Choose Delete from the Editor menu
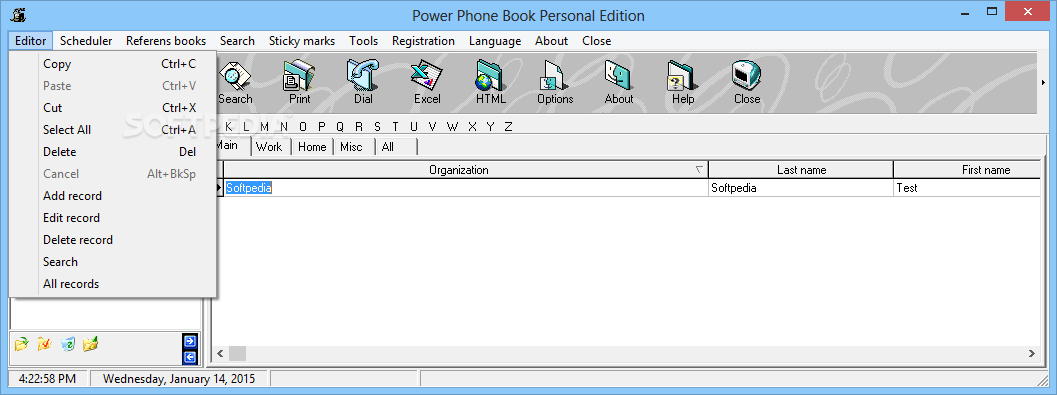1057x395 pixels. (113, 152)
